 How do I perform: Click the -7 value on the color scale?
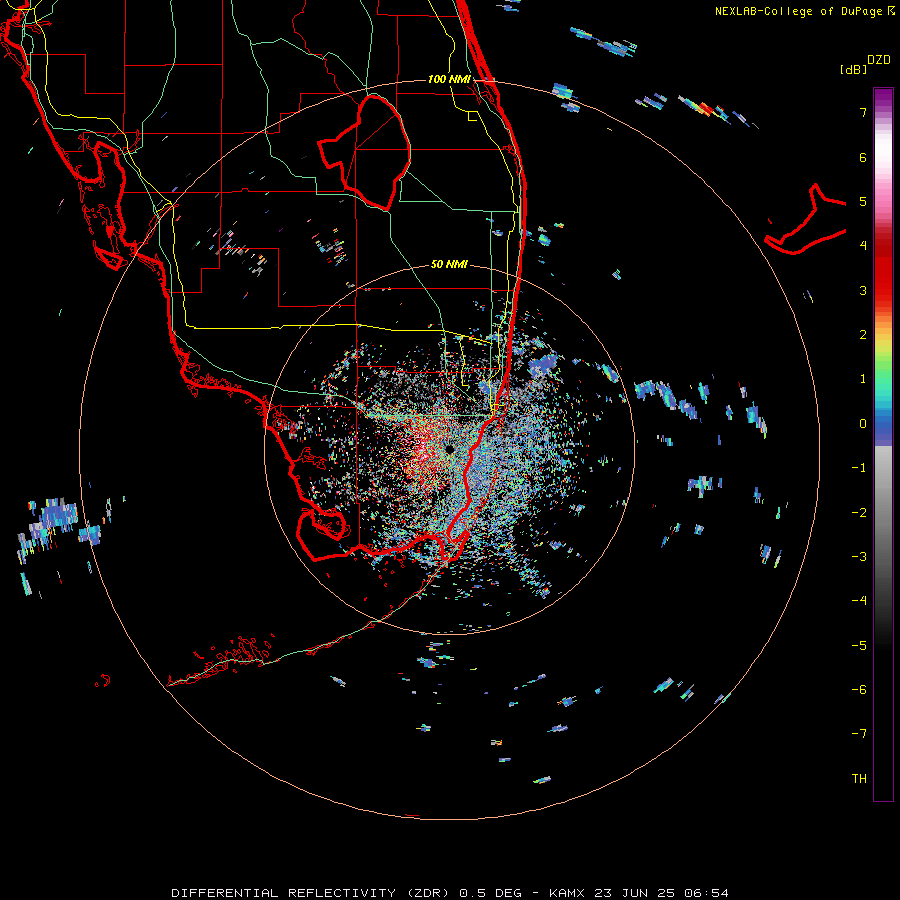tap(859, 734)
